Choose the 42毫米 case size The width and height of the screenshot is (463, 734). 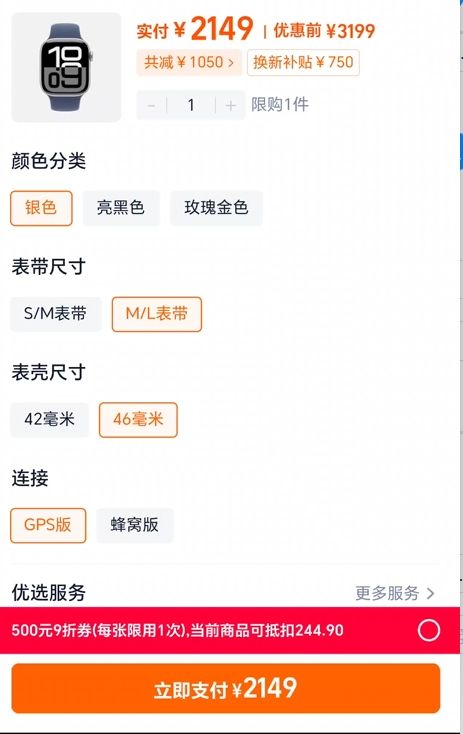tap(49, 420)
